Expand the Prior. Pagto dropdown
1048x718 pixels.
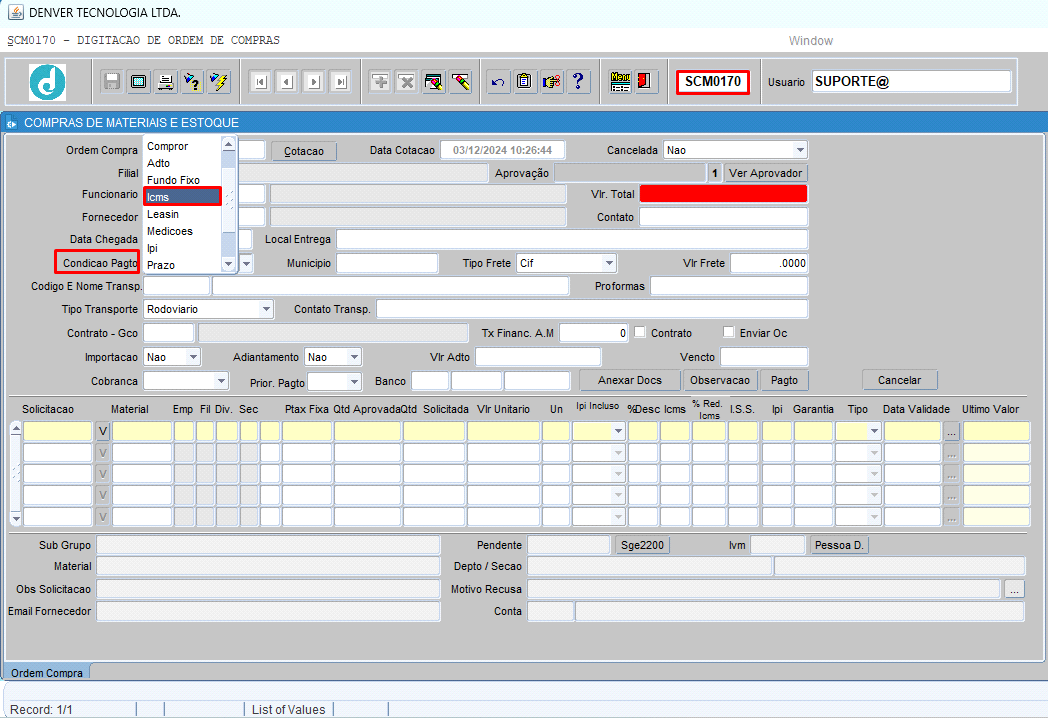354,382
